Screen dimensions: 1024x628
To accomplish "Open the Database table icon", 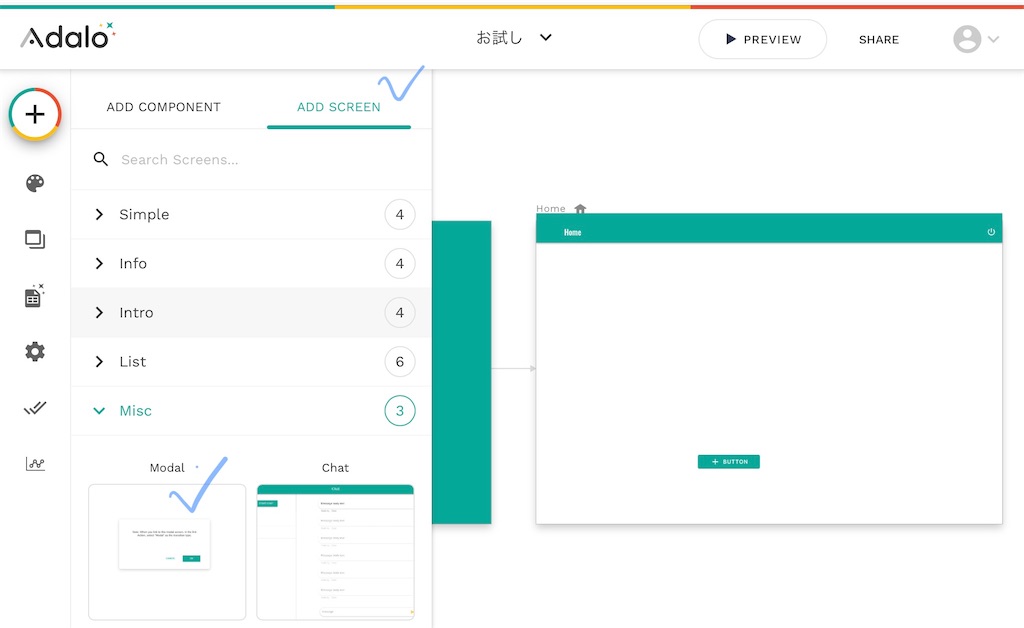I will (x=34, y=296).
